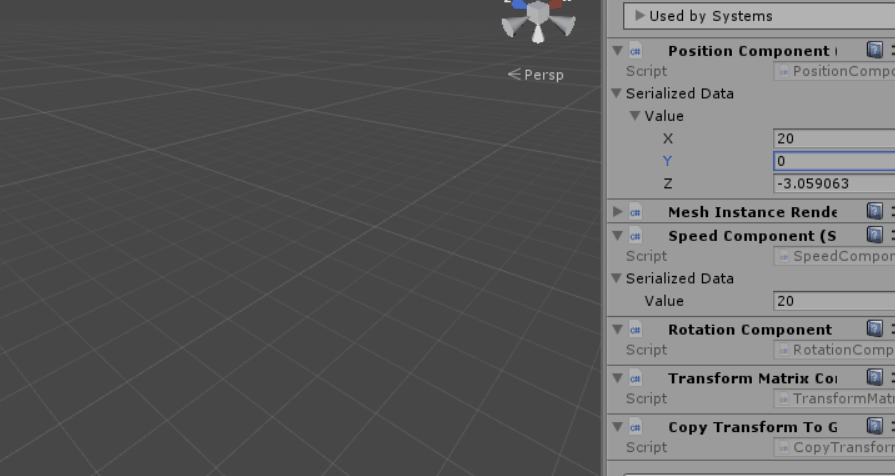895x476 pixels.
Task: Click the Rotation Component script icon
Action: click(635, 329)
